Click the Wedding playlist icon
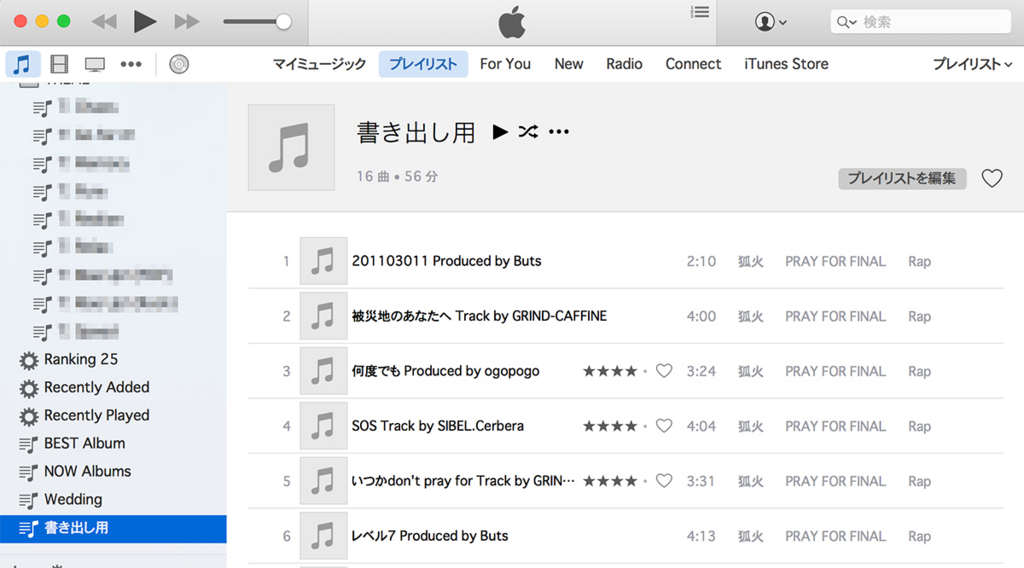The image size is (1024, 568). pos(28,501)
